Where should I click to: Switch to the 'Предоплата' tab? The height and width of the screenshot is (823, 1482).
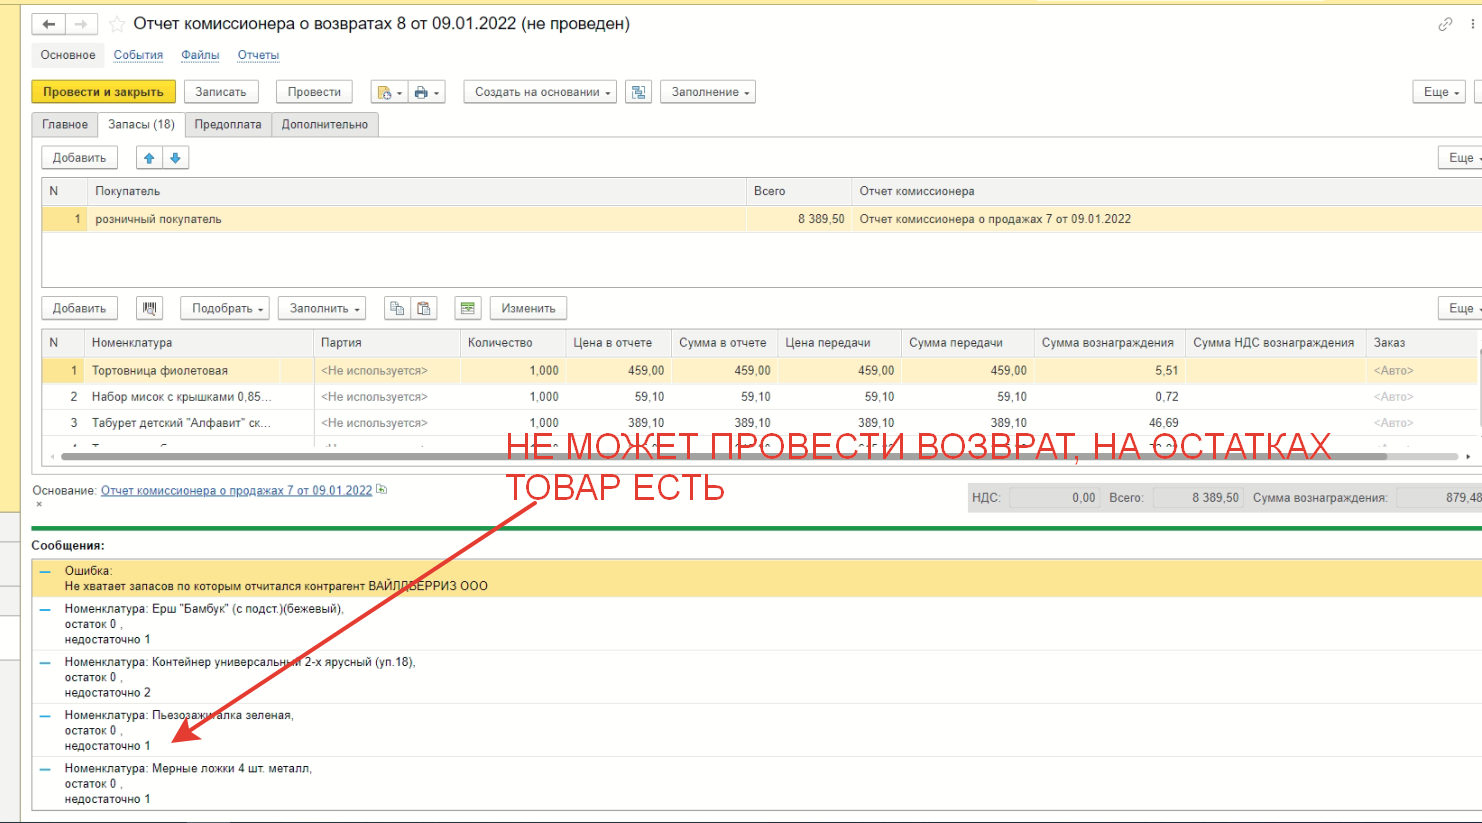228,125
